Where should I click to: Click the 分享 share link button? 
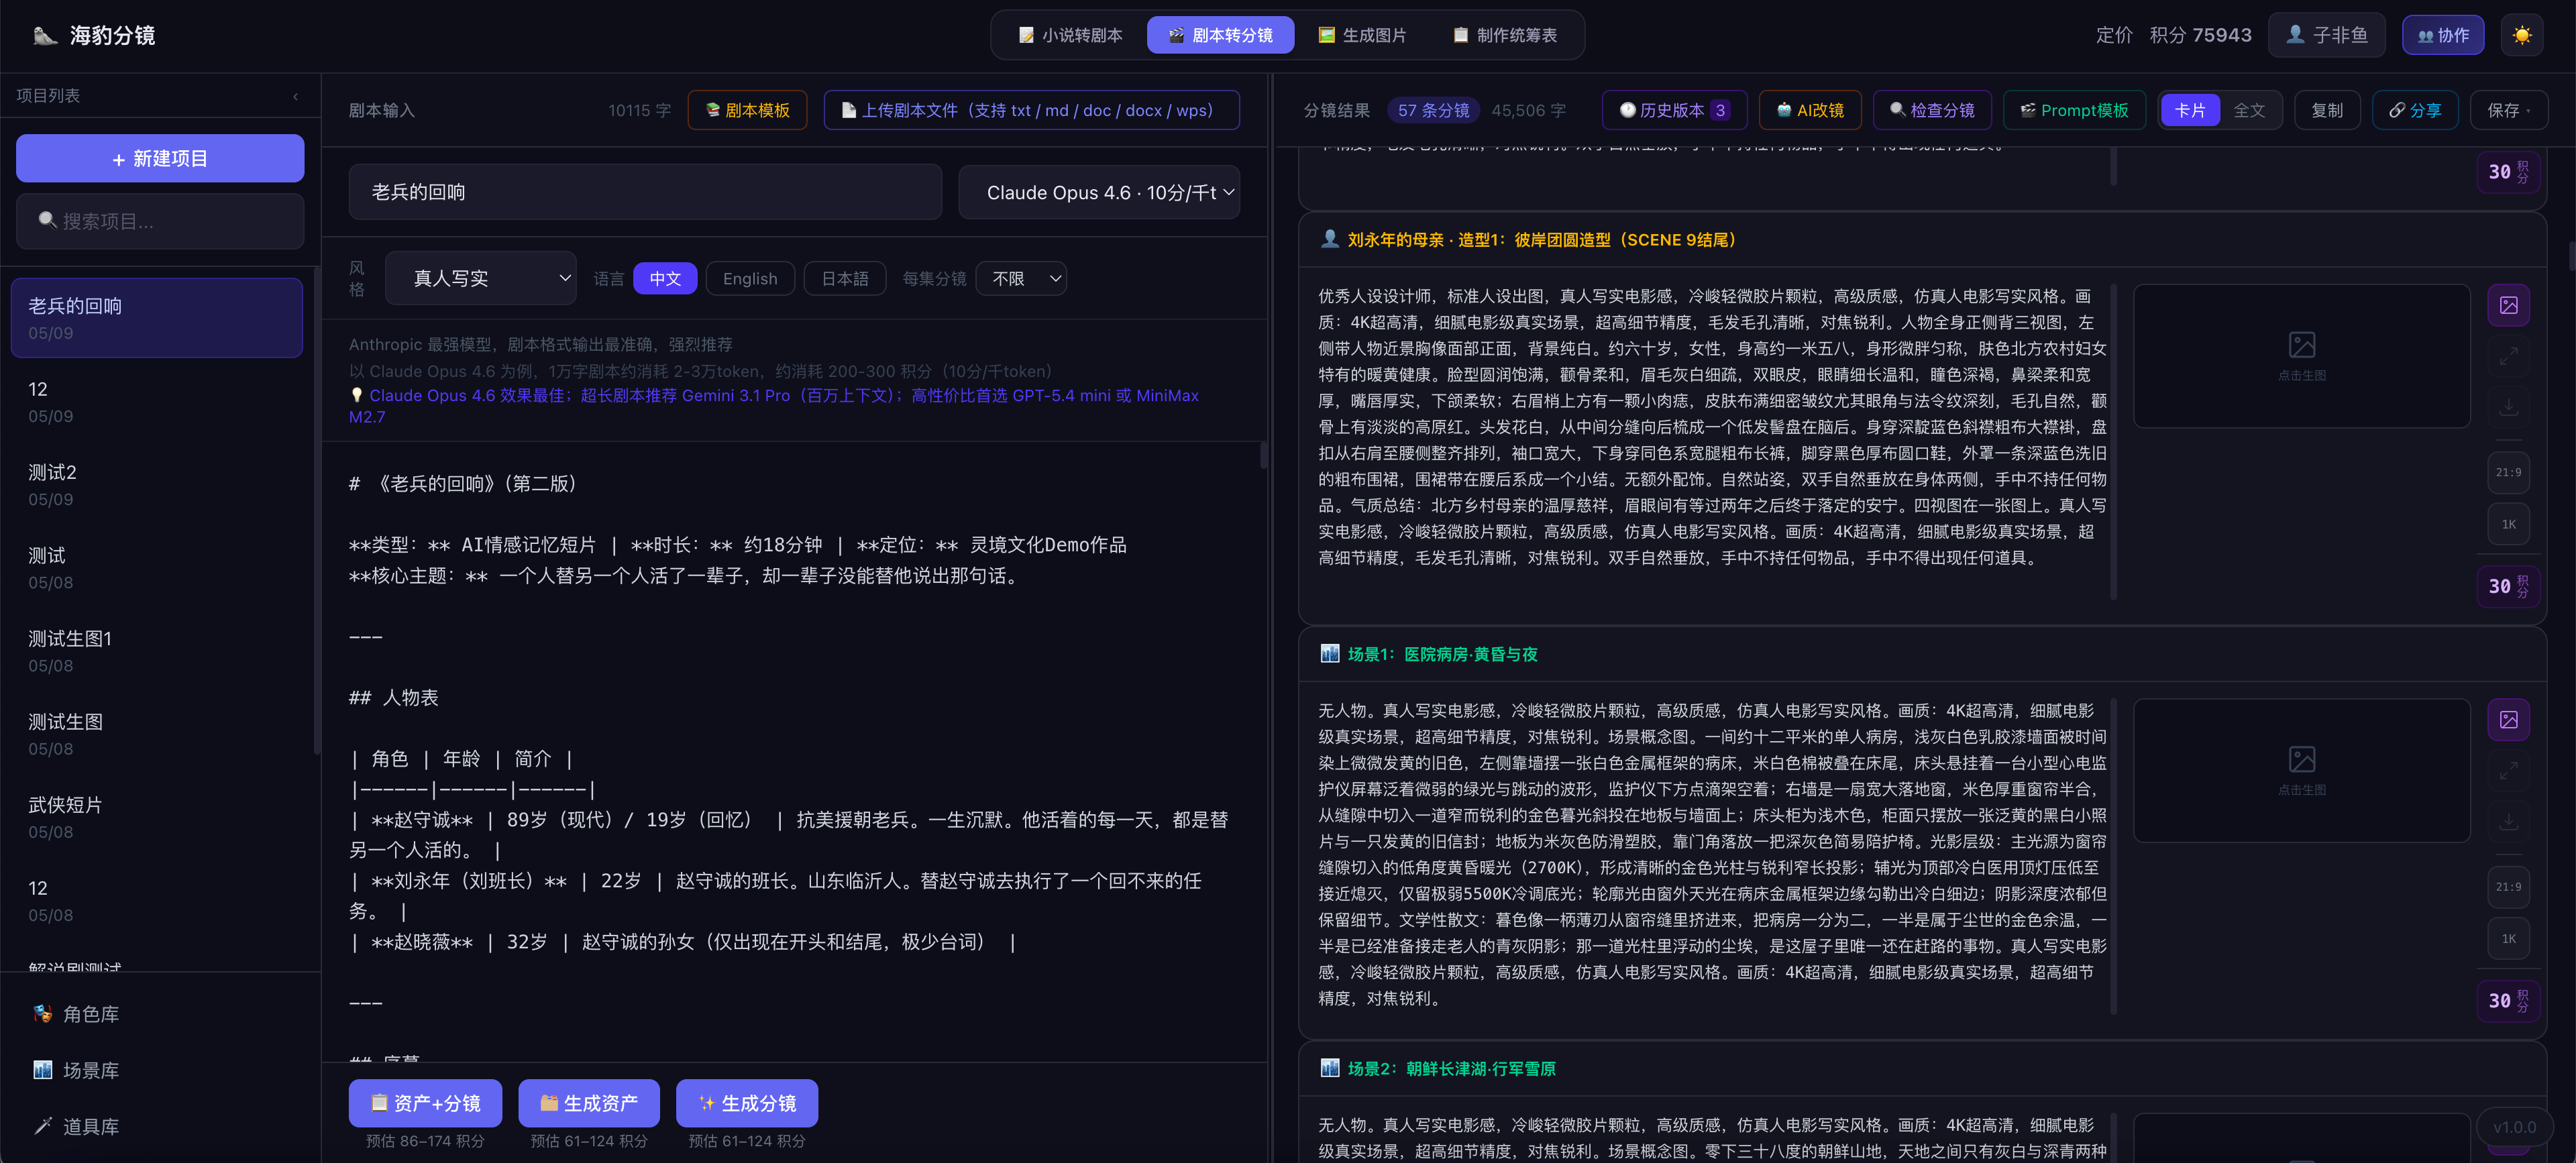[x=2415, y=110]
